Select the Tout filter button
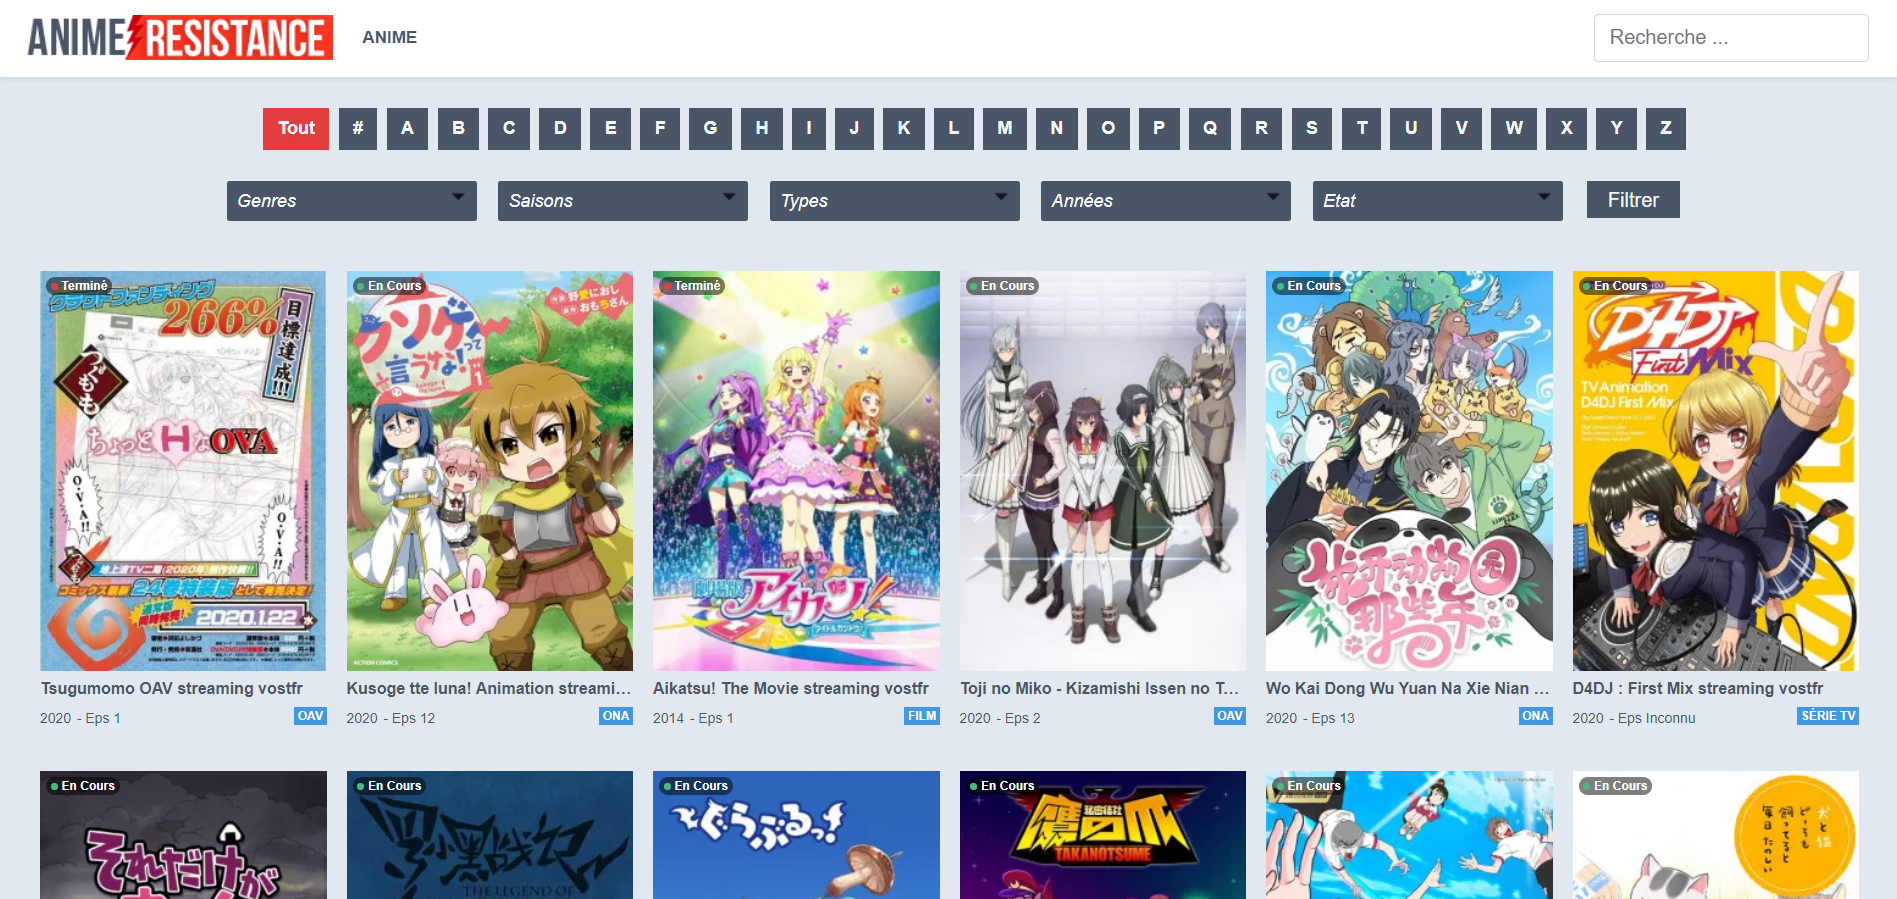The height and width of the screenshot is (899, 1897). [x=296, y=128]
